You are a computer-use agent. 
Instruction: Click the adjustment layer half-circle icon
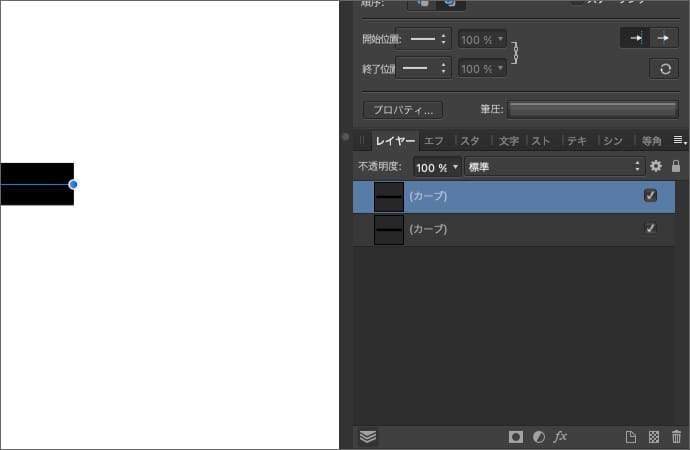pos(538,437)
